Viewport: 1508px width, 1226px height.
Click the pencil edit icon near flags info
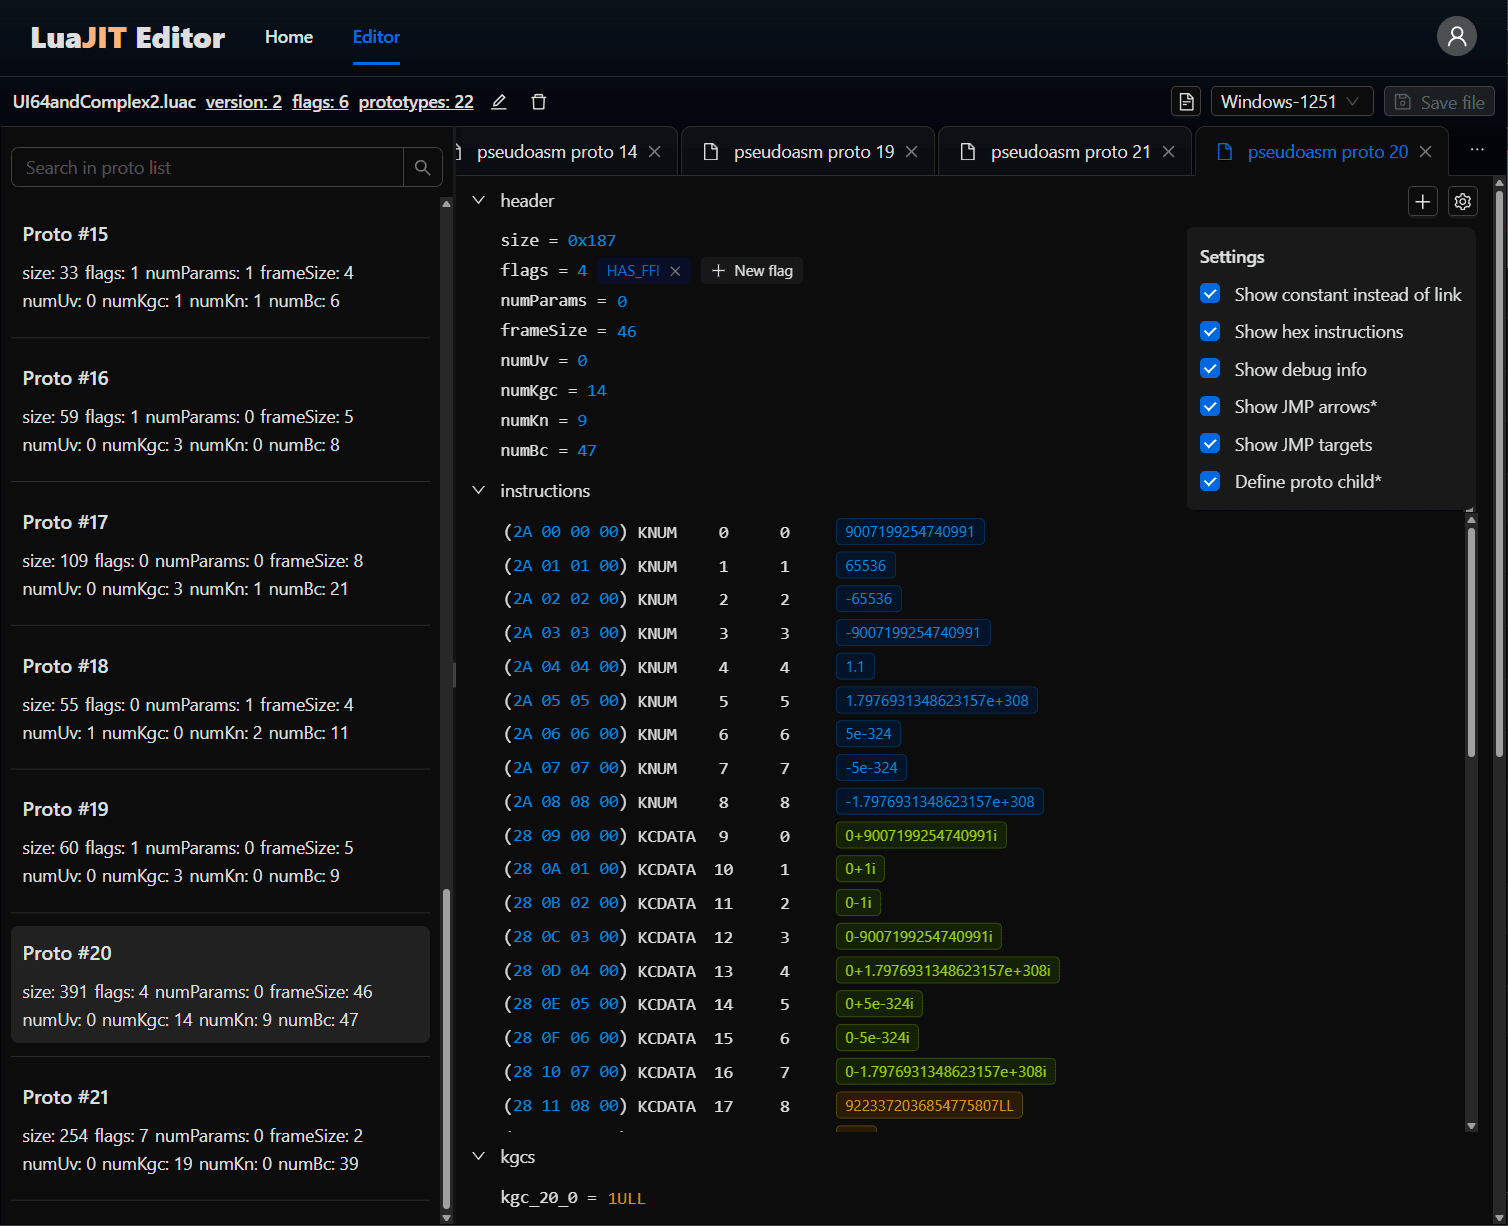pos(498,101)
